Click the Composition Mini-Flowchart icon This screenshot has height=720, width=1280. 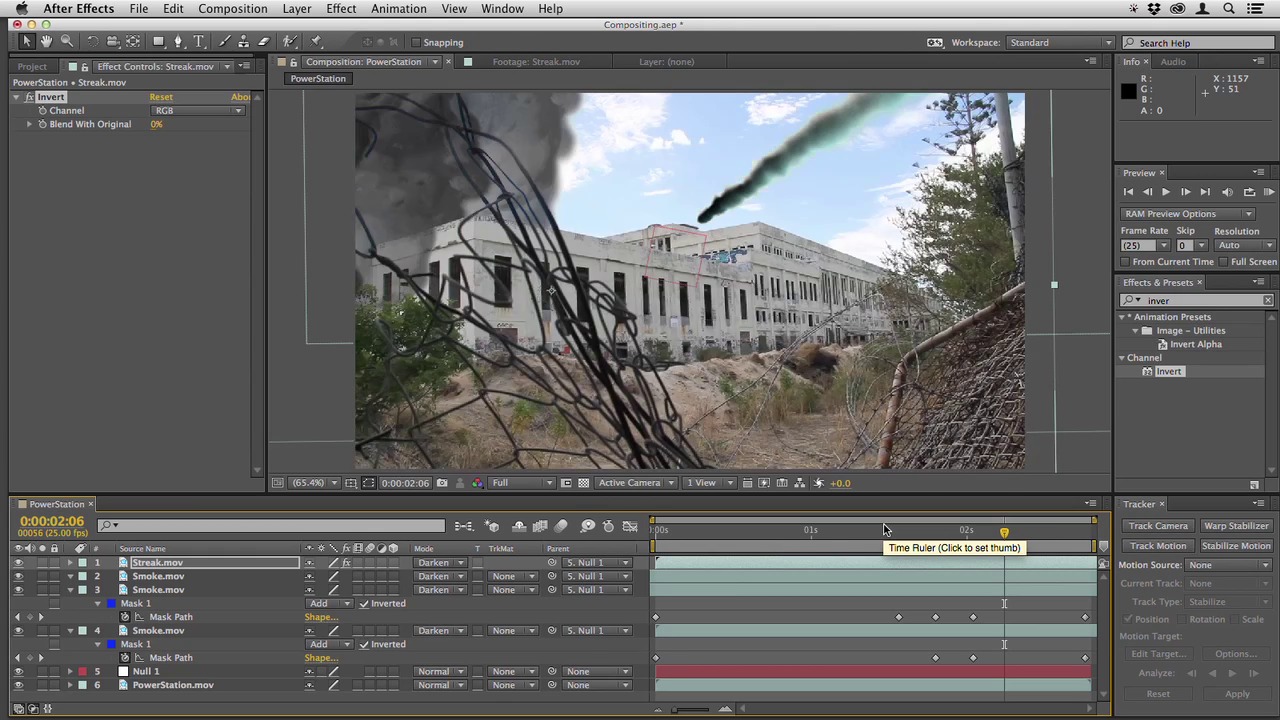[464, 526]
